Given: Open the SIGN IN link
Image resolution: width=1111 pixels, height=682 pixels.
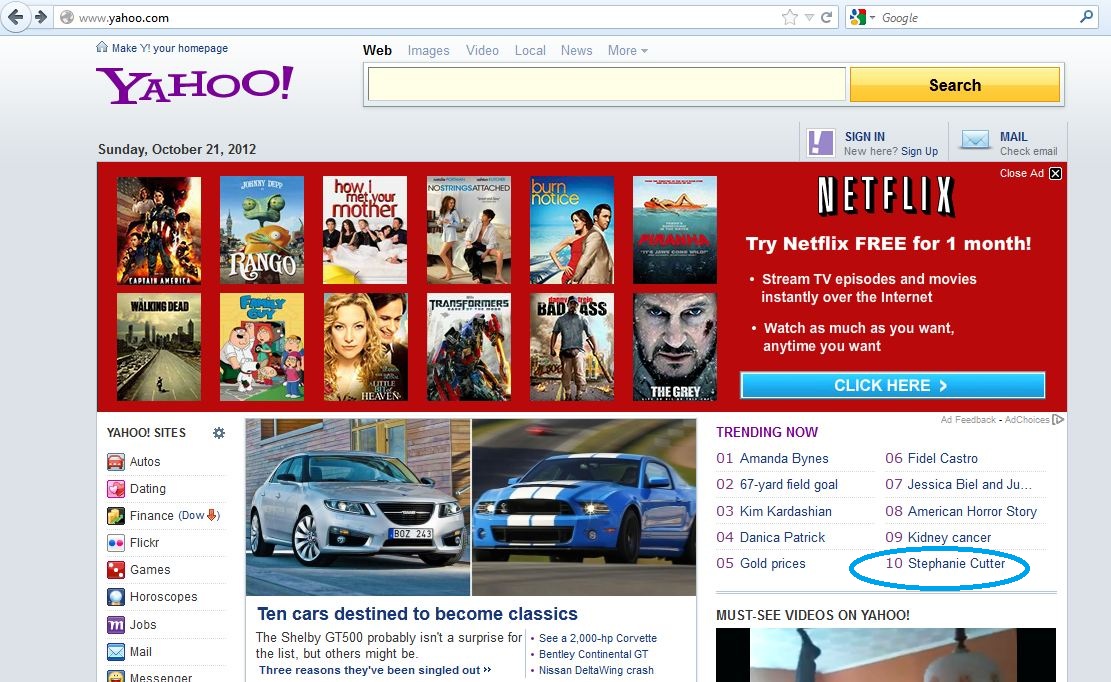Looking at the screenshot, I should click(864, 137).
